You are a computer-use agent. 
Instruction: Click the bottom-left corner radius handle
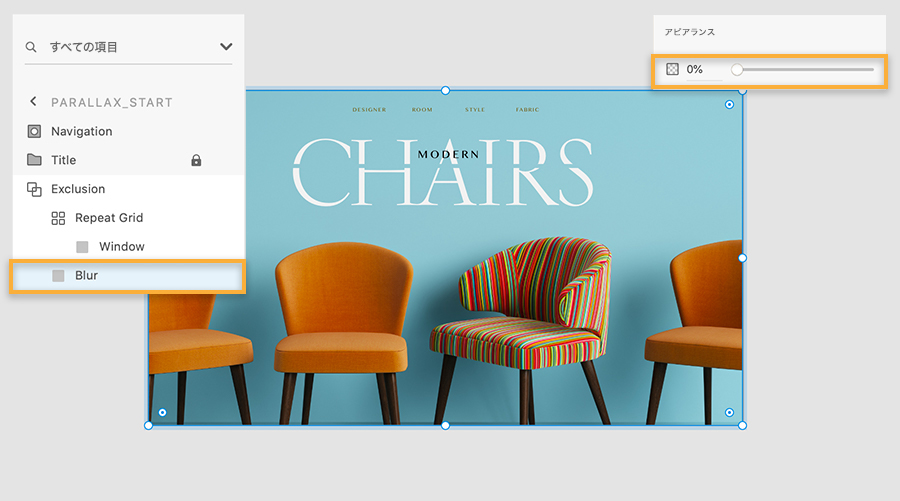pos(162,413)
